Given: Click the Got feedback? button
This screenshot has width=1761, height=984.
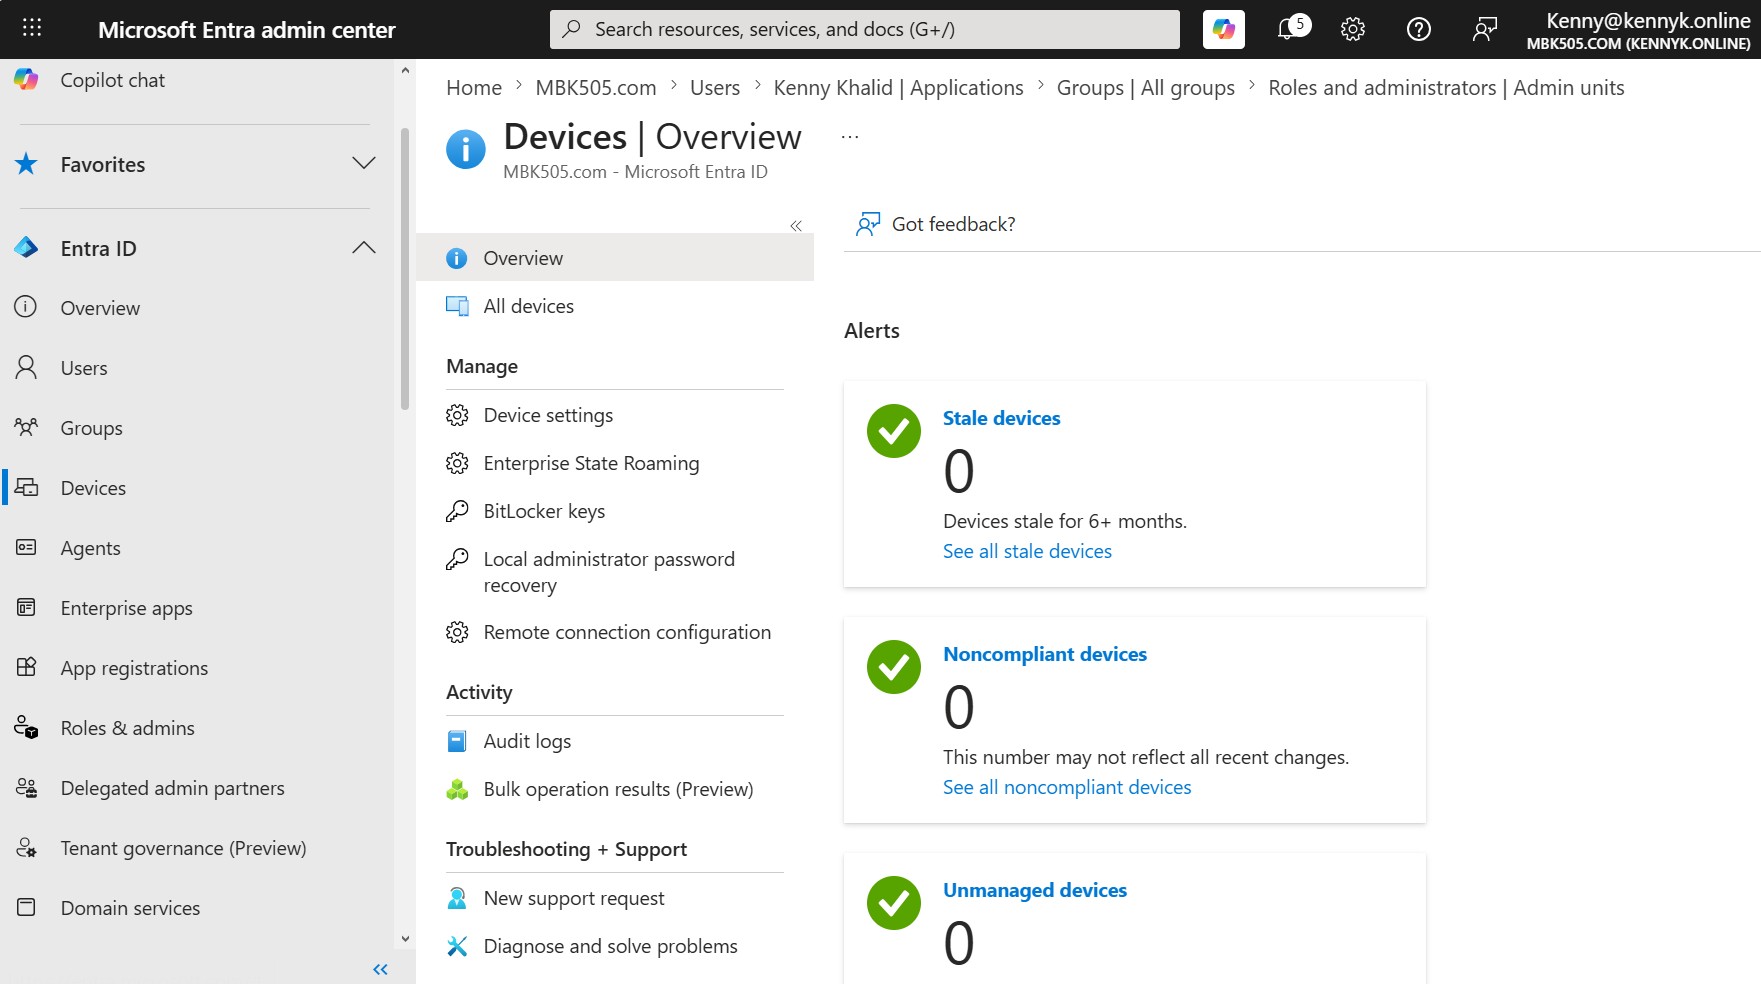Looking at the screenshot, I should [936, 224].
